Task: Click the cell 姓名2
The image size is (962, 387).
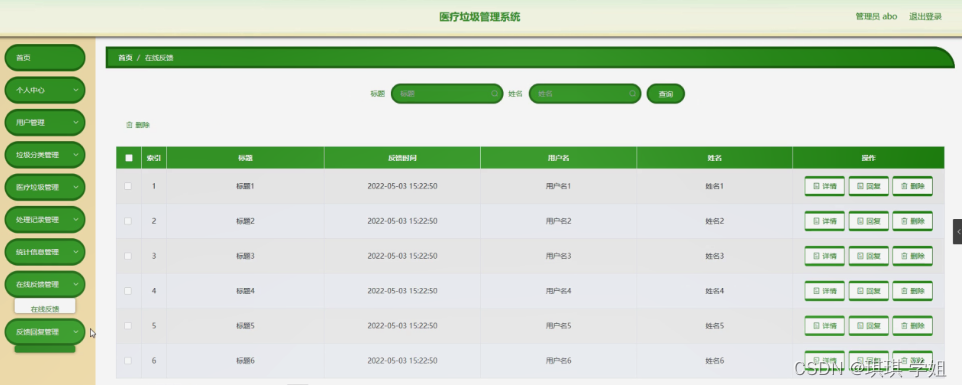Action: pyautogui.click(x=715, y=221)
